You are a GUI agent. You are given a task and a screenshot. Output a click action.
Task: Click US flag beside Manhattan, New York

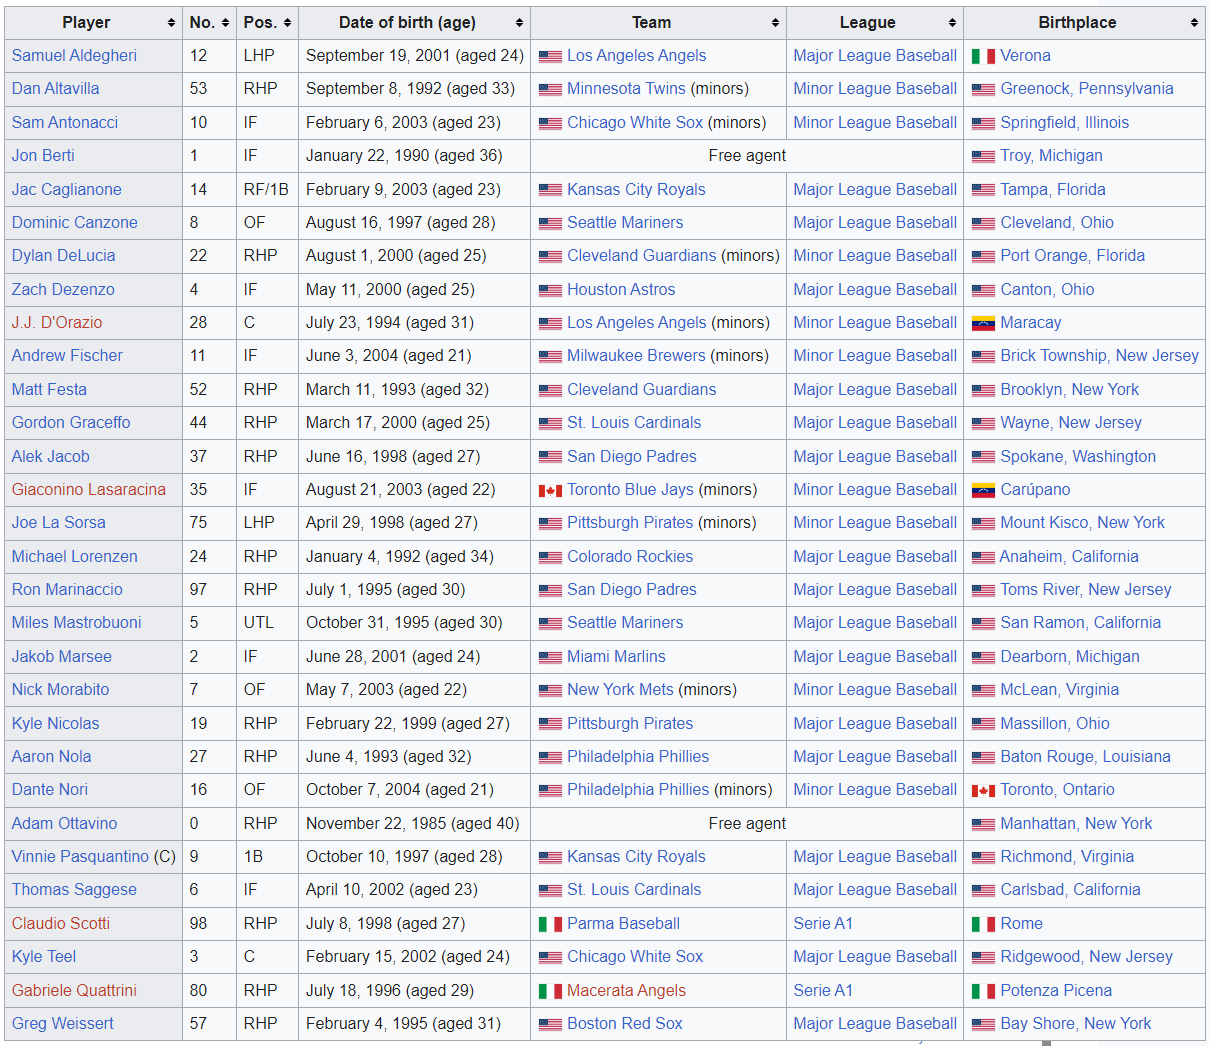pos(983,825)
